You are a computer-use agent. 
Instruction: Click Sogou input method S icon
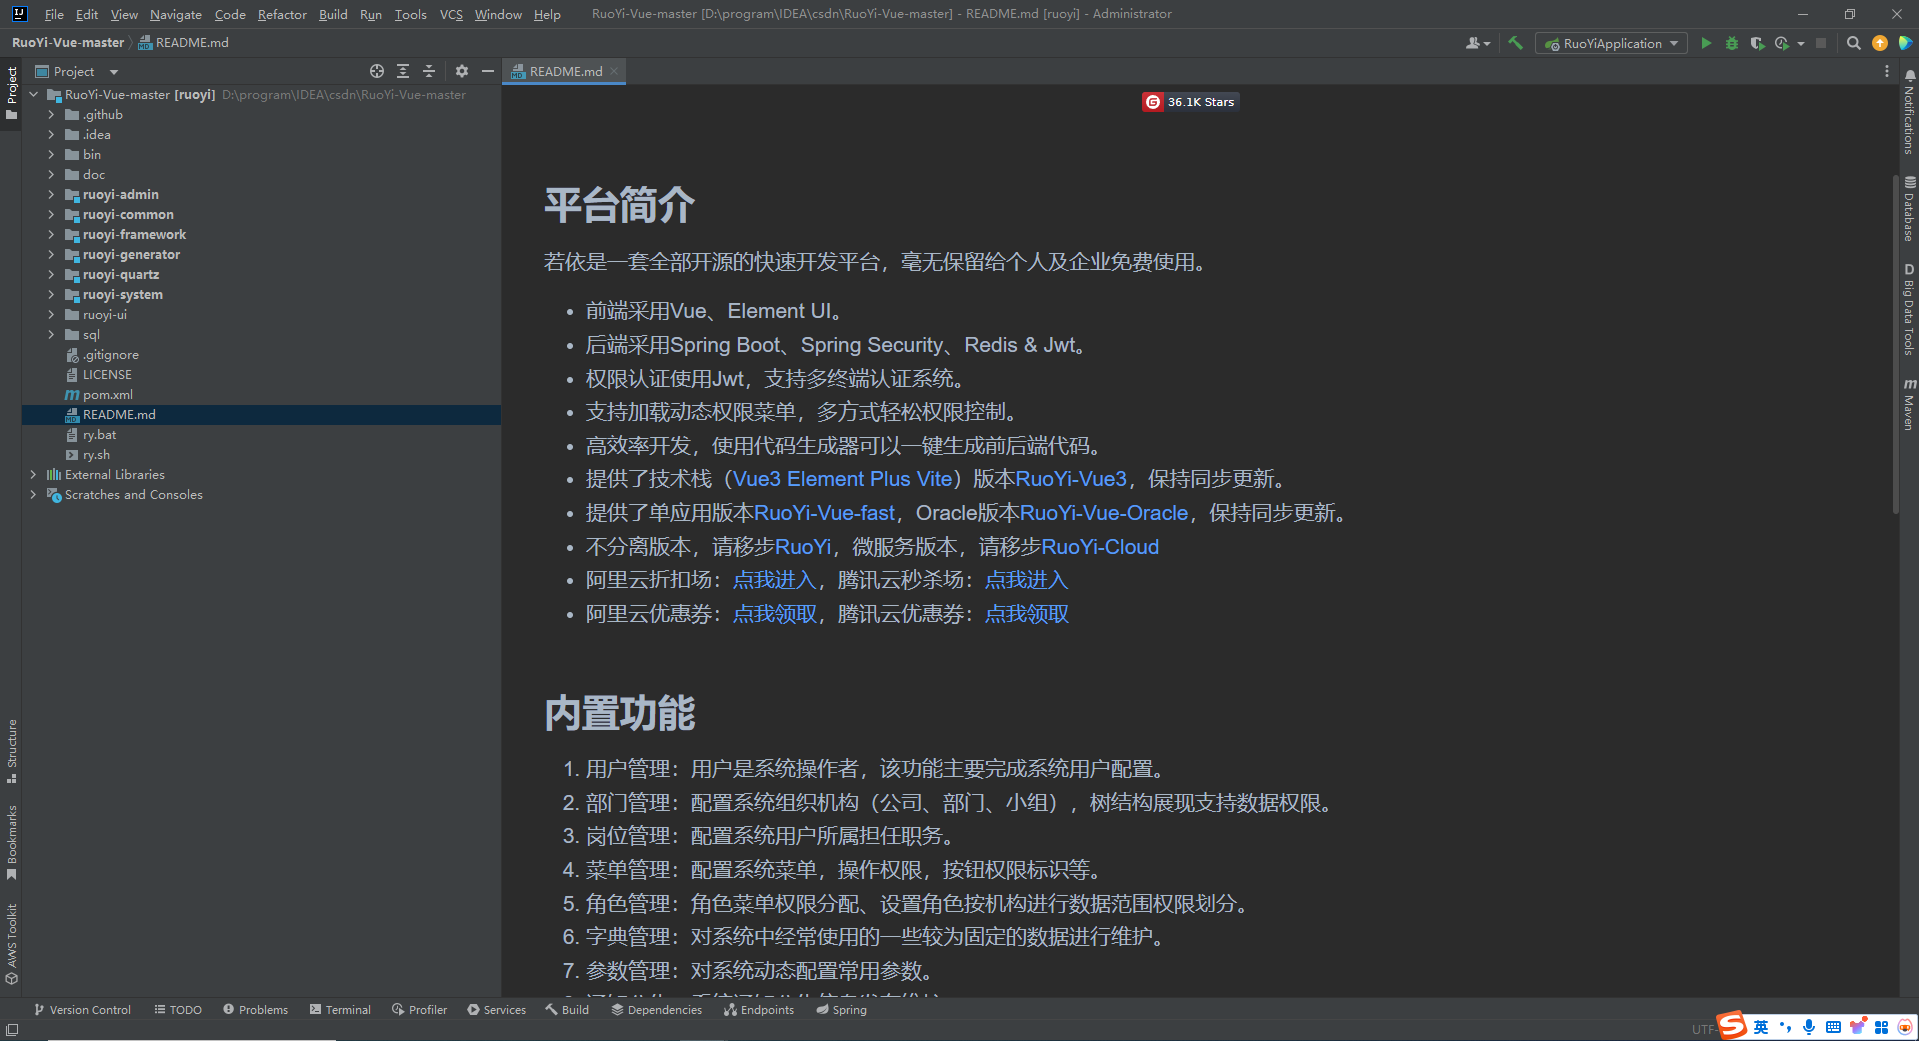pyautogui.click(x=1732, y=1025)
